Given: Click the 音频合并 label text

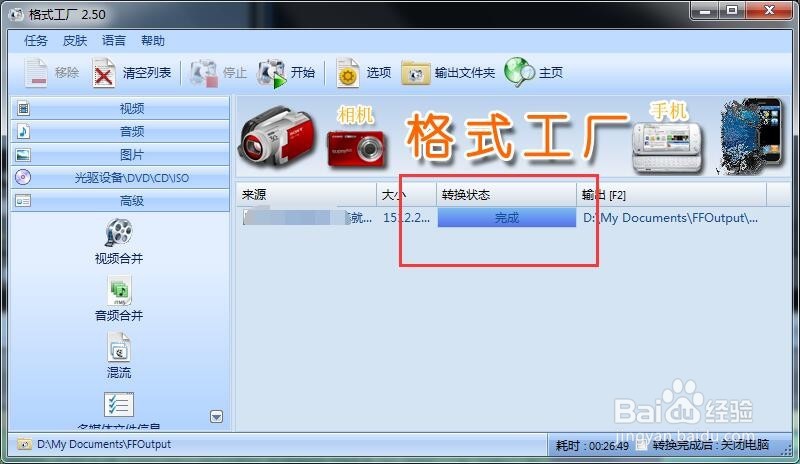Looking at the screenshot, I should 119,316.
